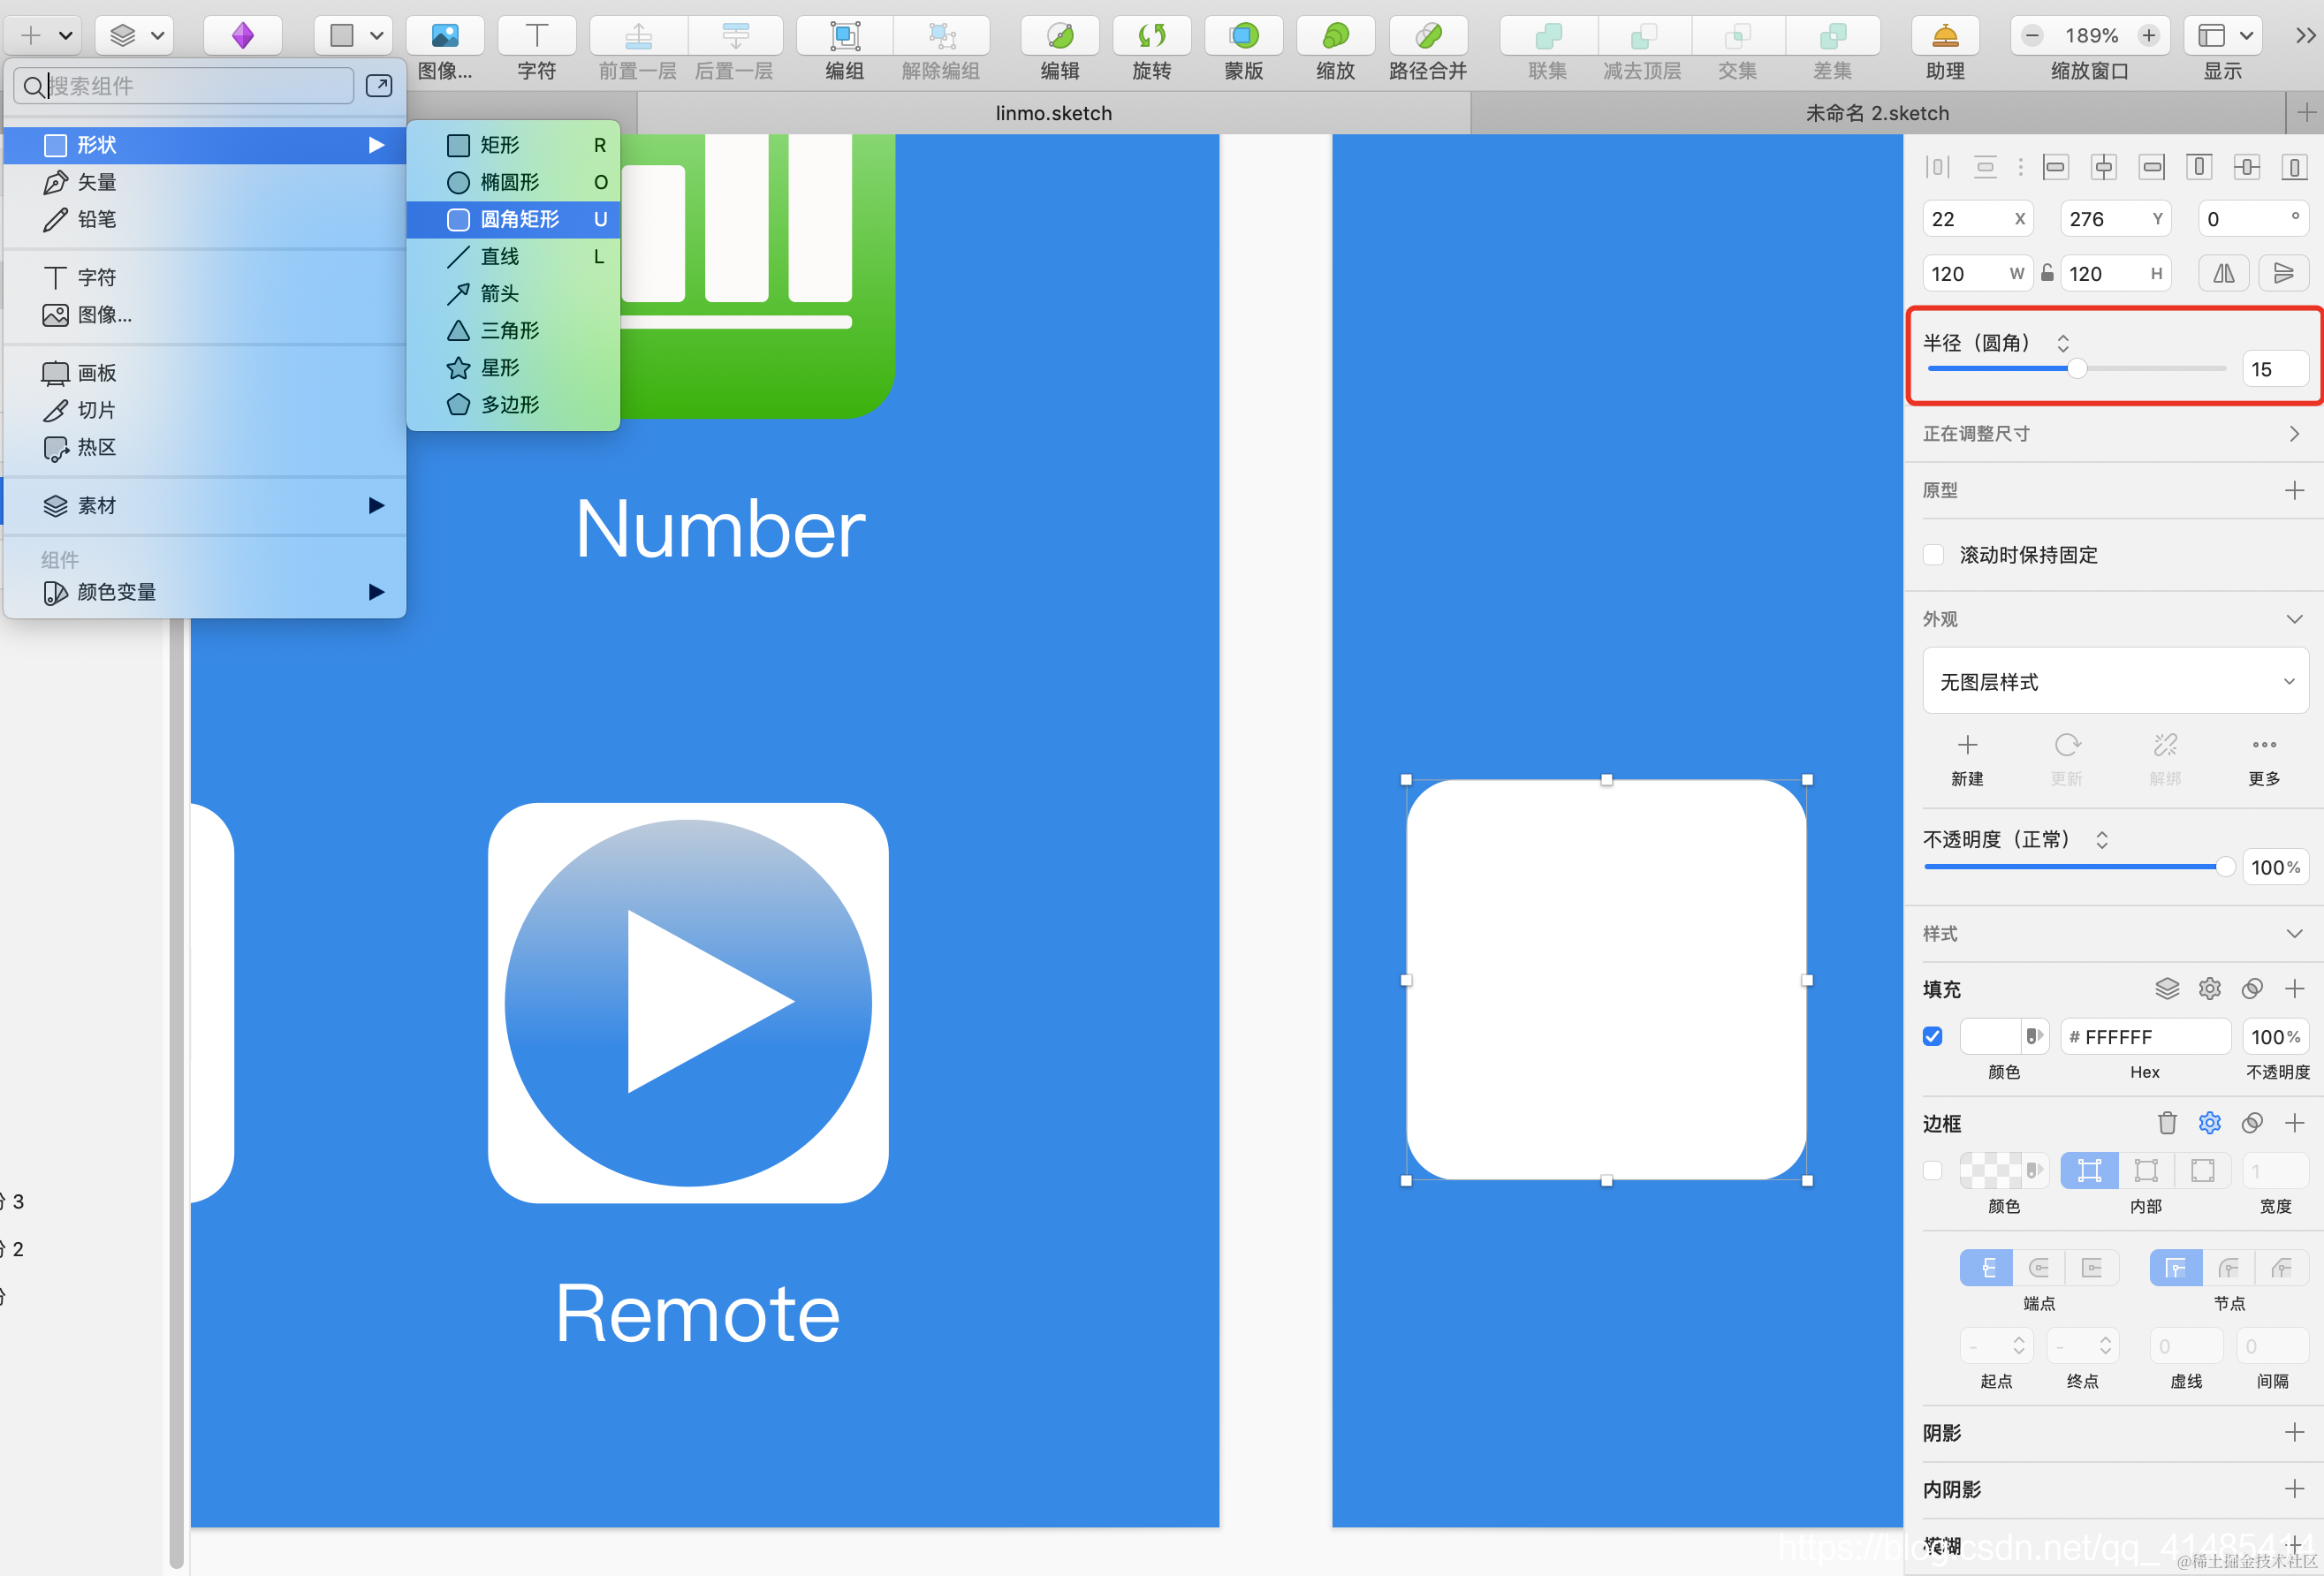Choose 圆角矩形 from shape submenu
Screen dimensions: 2324x1576
point(518,219)
